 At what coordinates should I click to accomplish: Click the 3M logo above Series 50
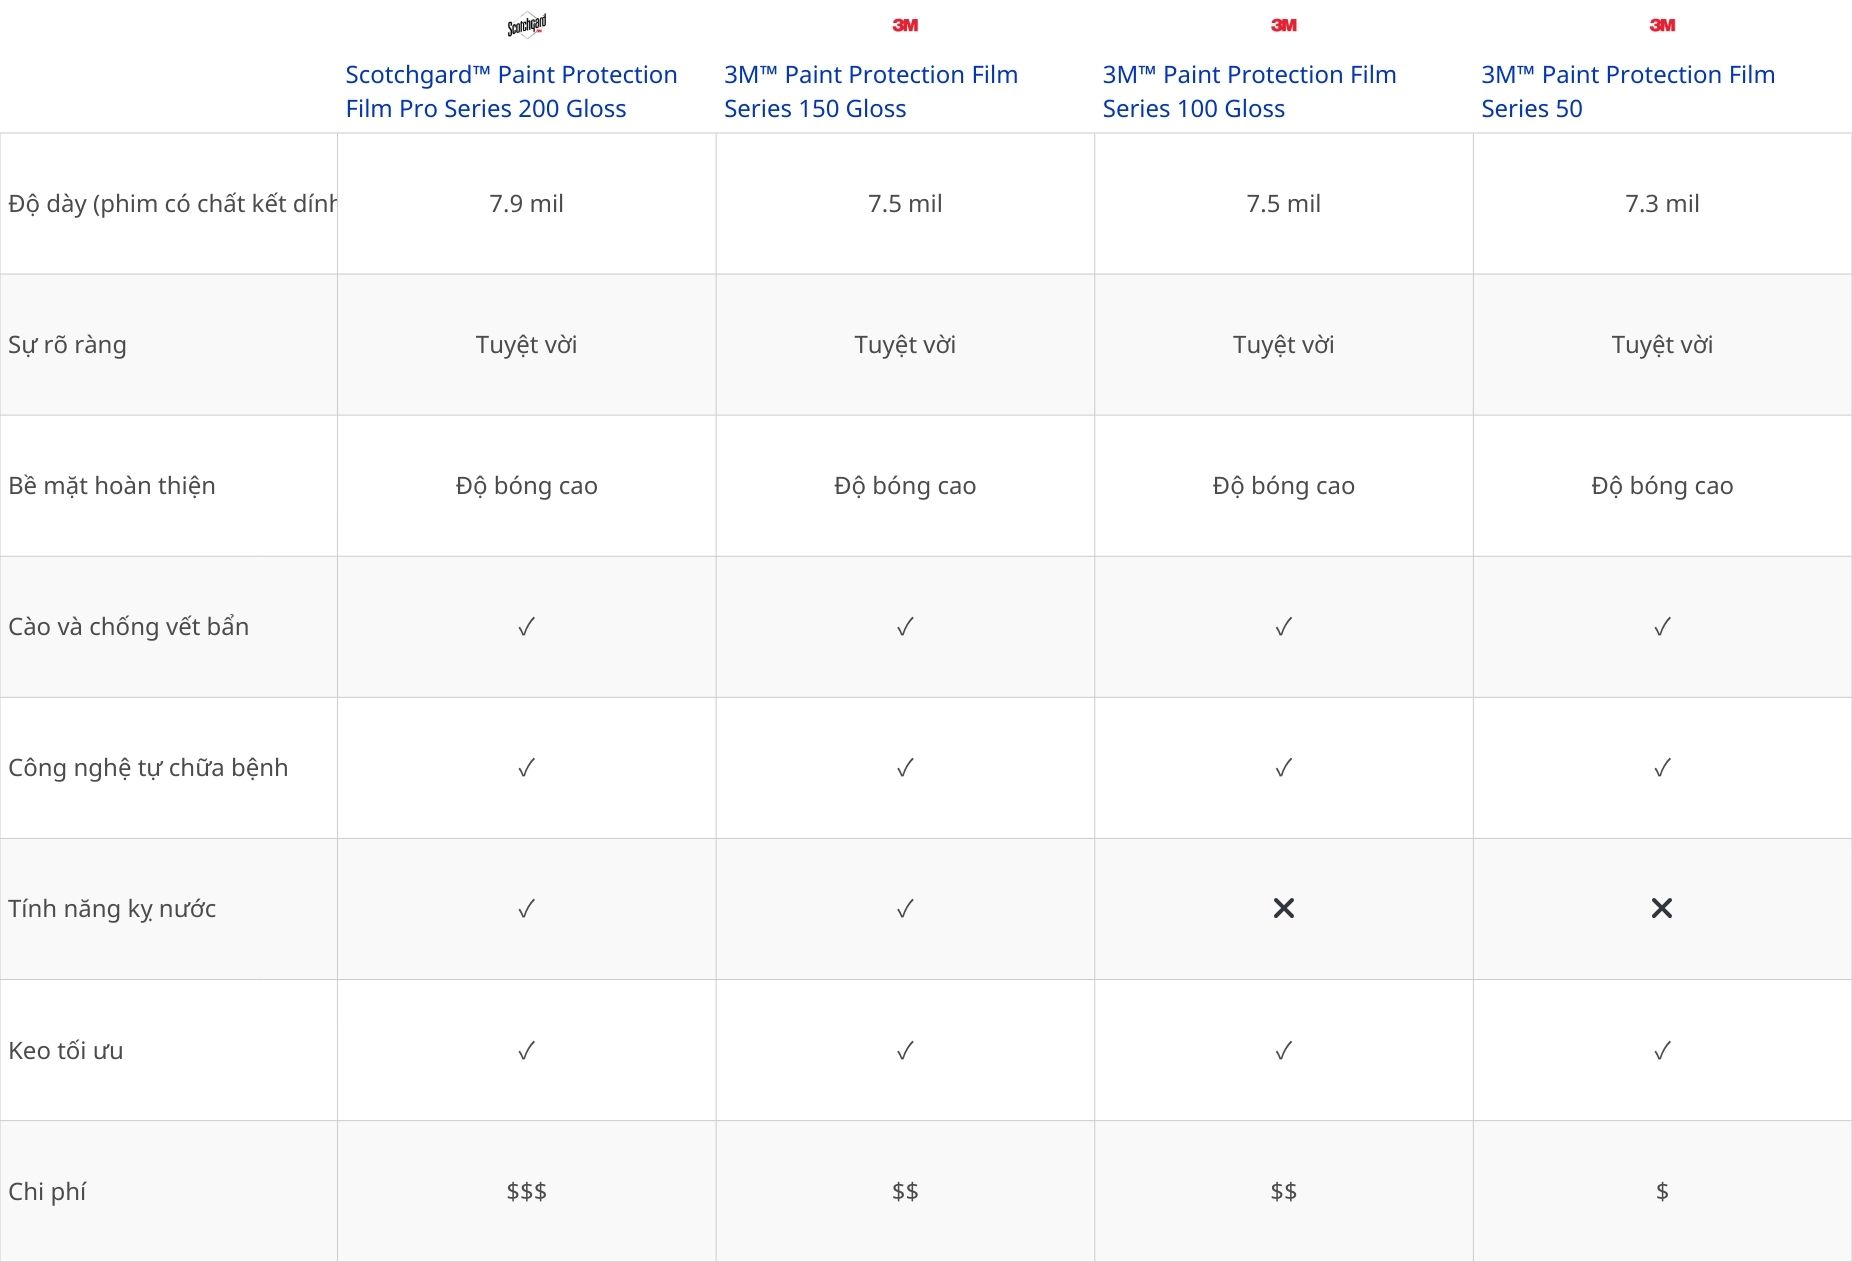coord(1662,25)
